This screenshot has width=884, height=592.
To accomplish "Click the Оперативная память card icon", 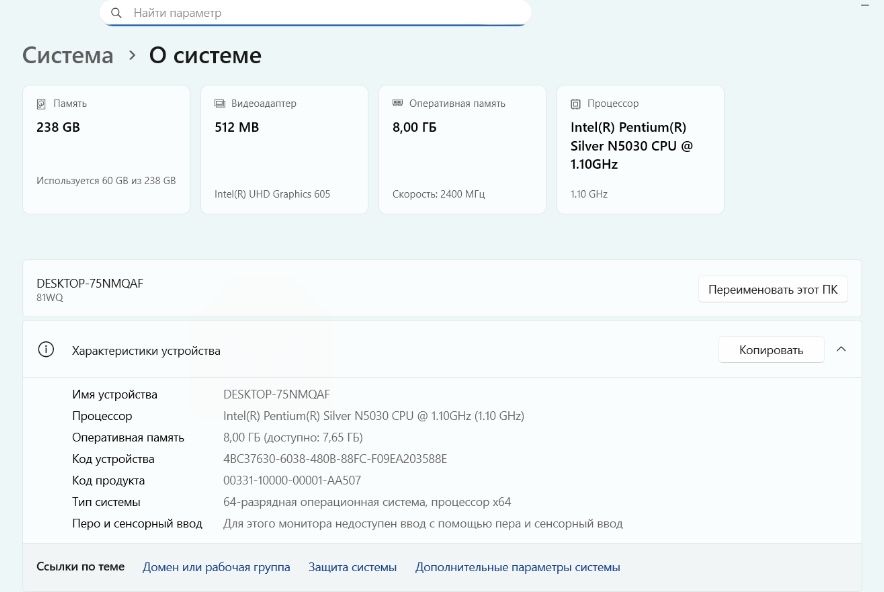I will (x=397, y=103).
